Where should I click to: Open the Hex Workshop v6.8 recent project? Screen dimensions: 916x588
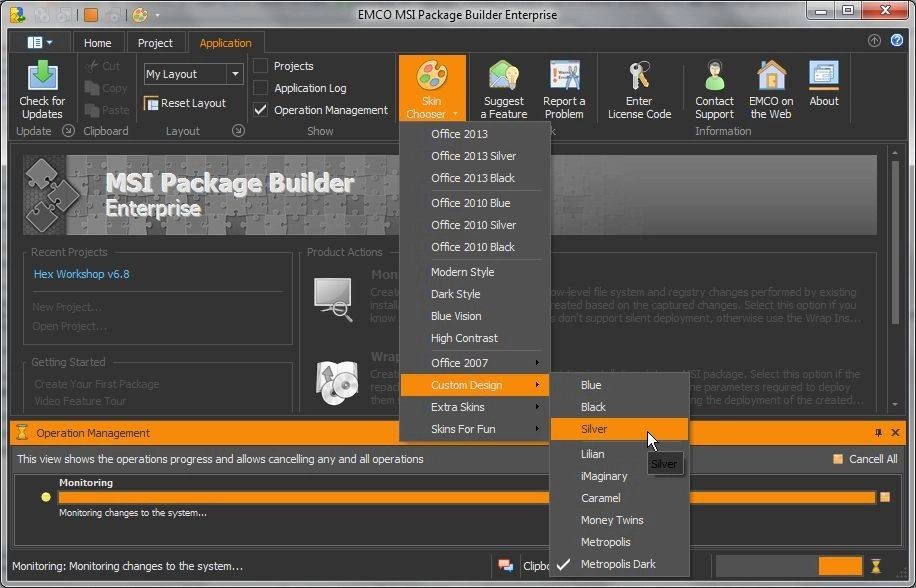82,274
